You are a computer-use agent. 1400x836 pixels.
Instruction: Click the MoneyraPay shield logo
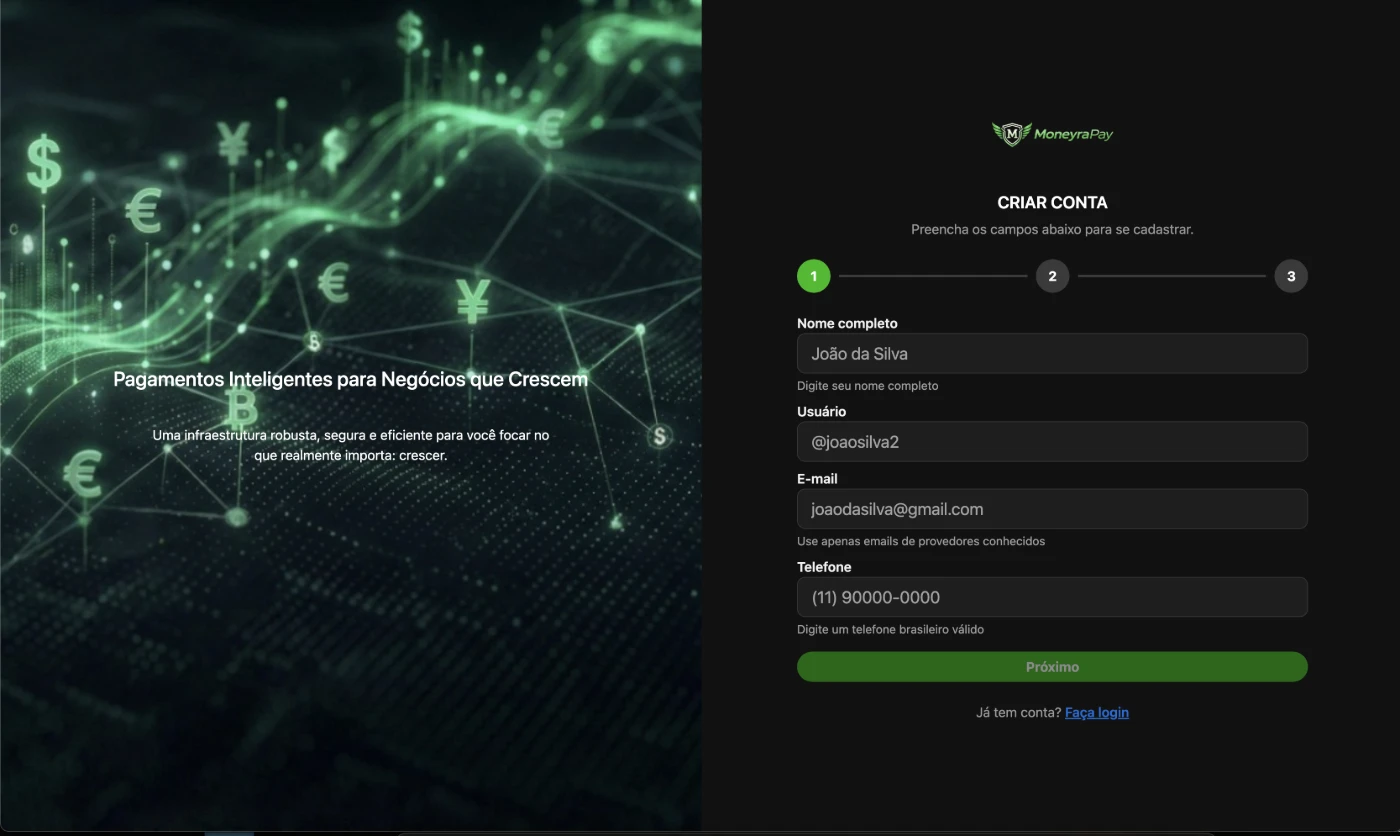1012,133
